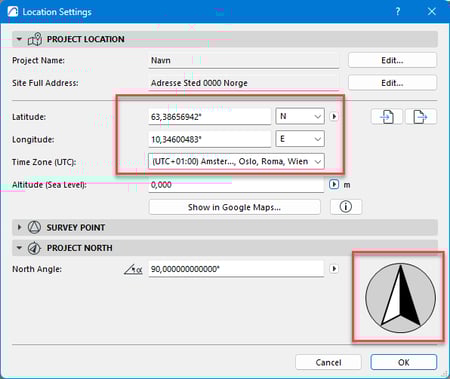Click the Altitude (Sea Level) field
Image resolution: width=450 pixels, height=379 pixels.
(x=236, y=184)
